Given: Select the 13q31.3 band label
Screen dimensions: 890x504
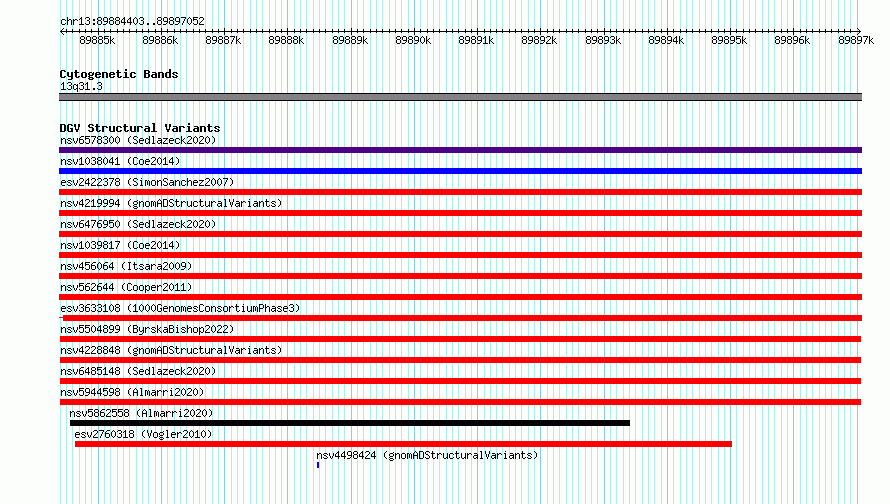Looking at the screenshot, I should click(x=81, y=86).
